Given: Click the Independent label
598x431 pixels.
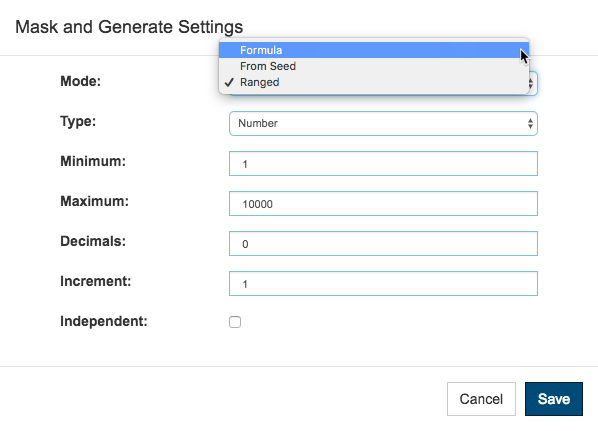Looking at the screenshot, I should click(104, 321).
